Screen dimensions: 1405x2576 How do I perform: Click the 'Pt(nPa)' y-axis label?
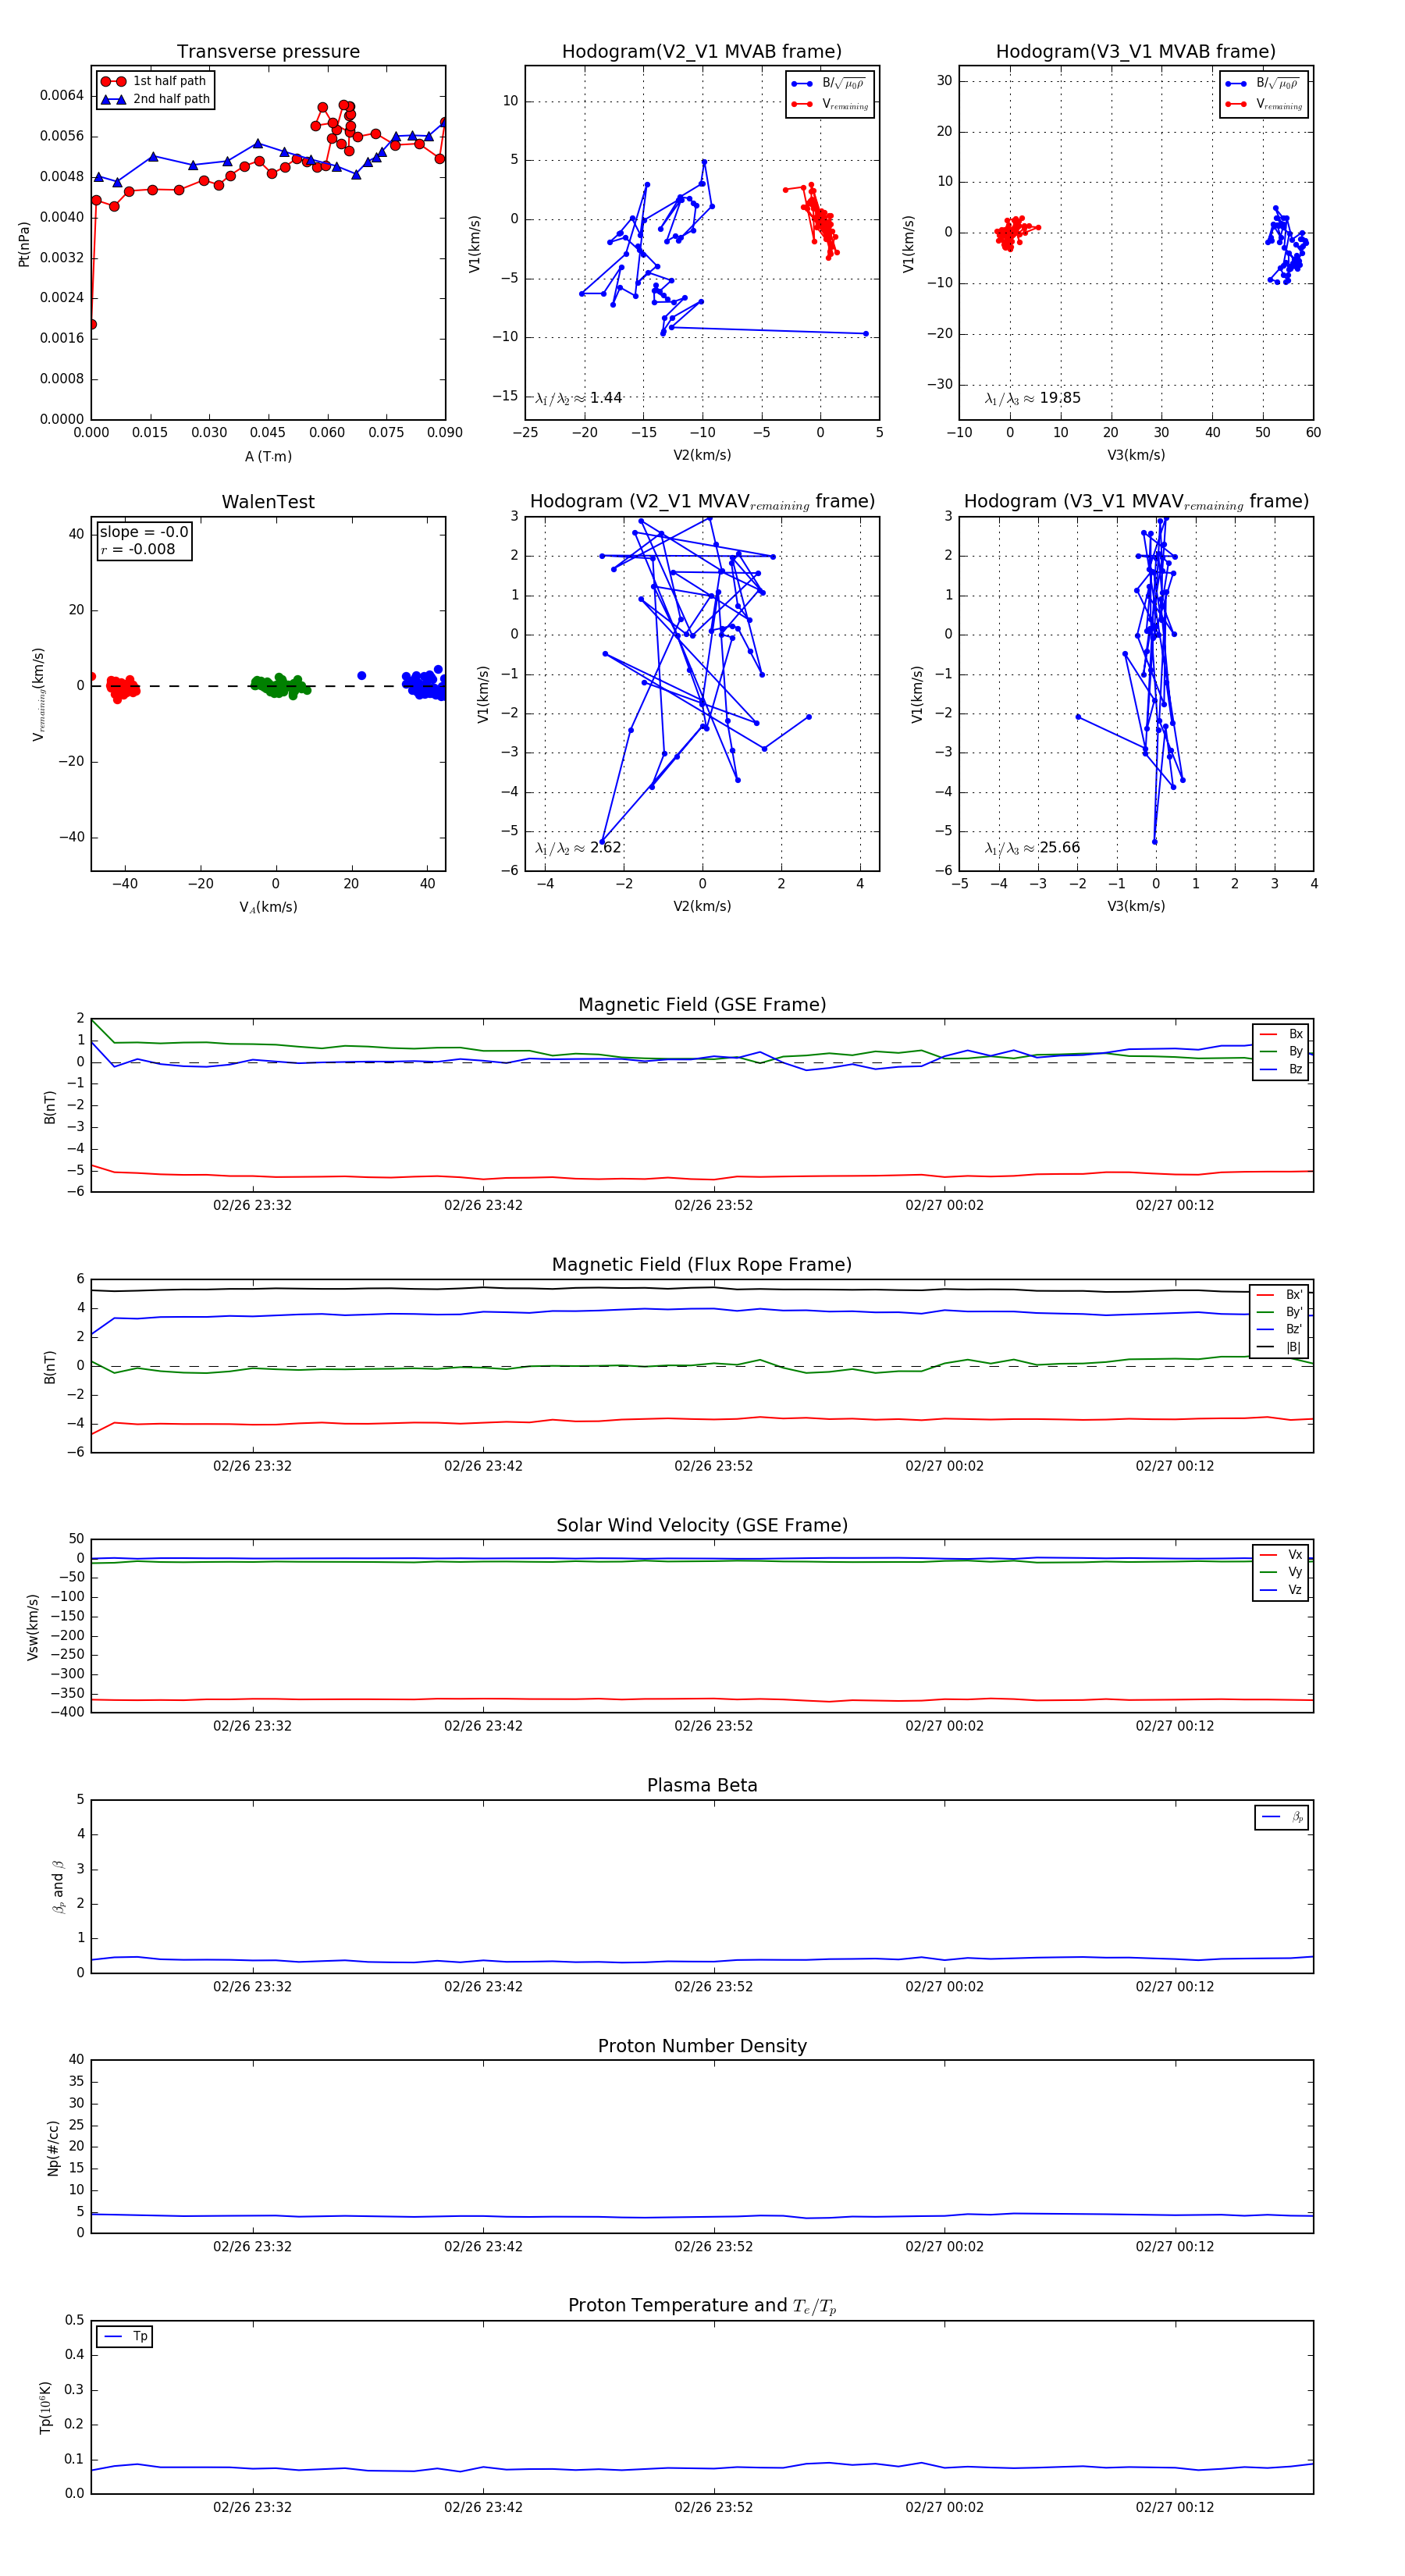pyautogui.click(x=24, y=244)
